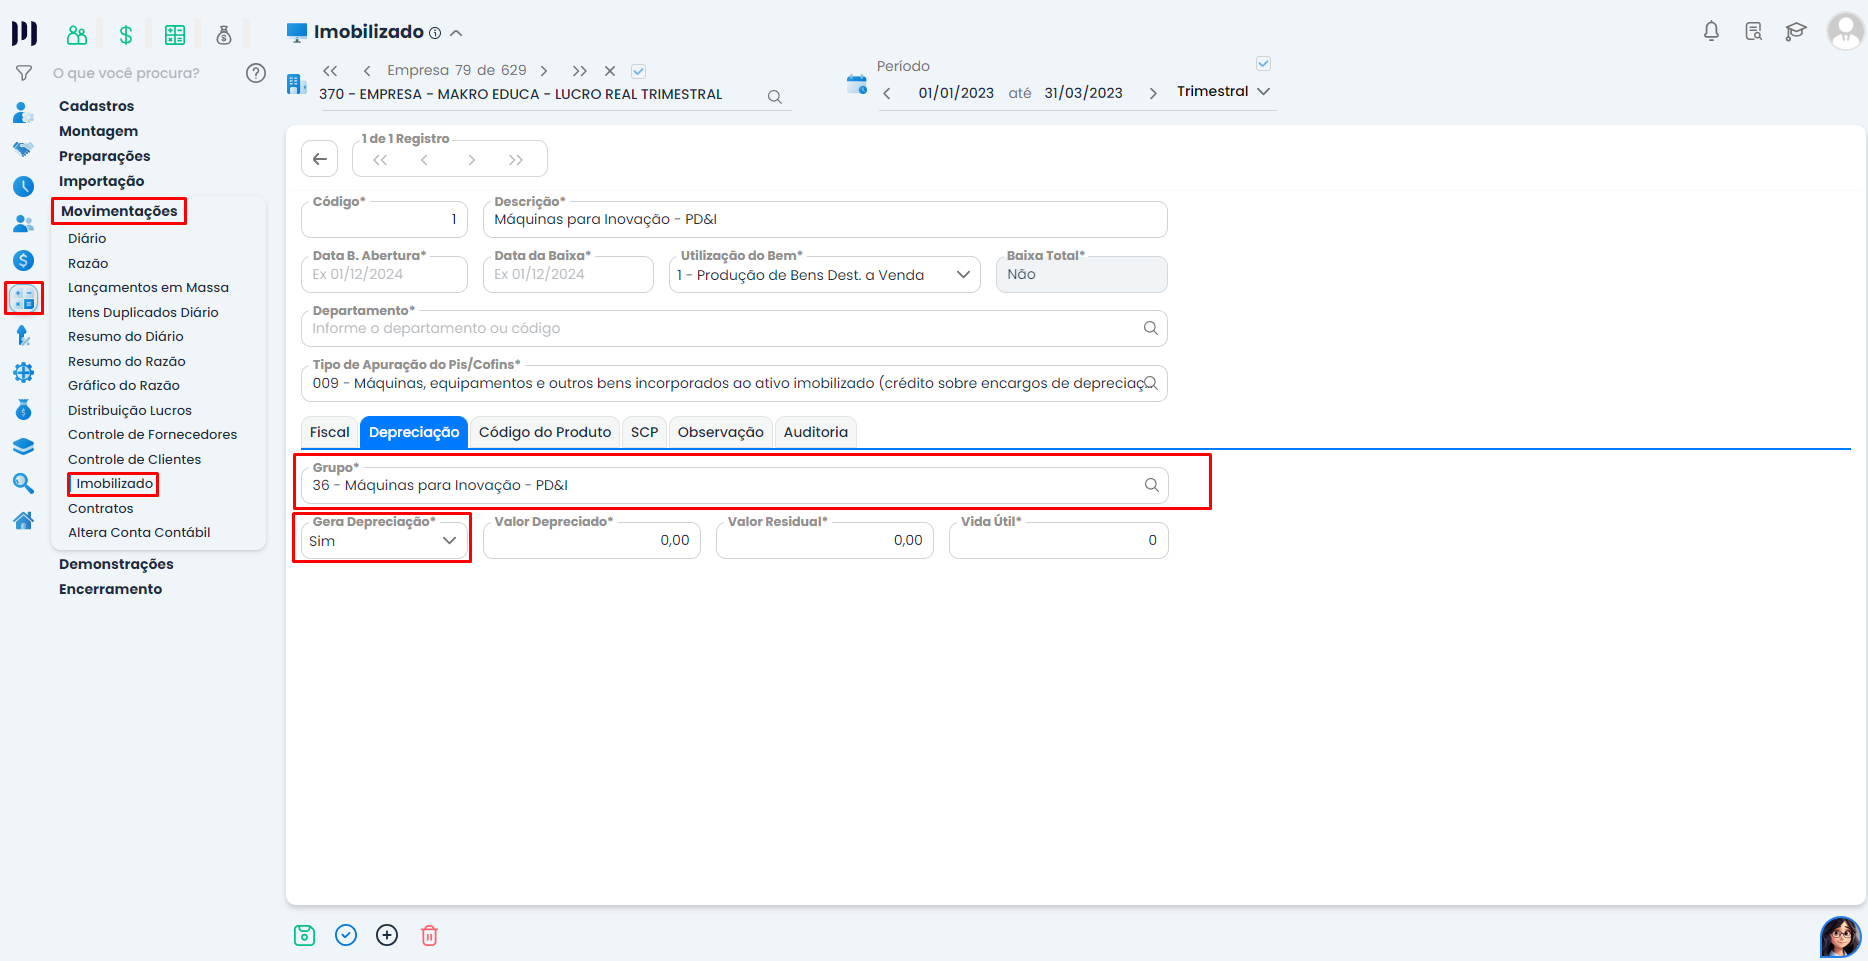Click the graduation cap icon

(x=1795, y=32)
